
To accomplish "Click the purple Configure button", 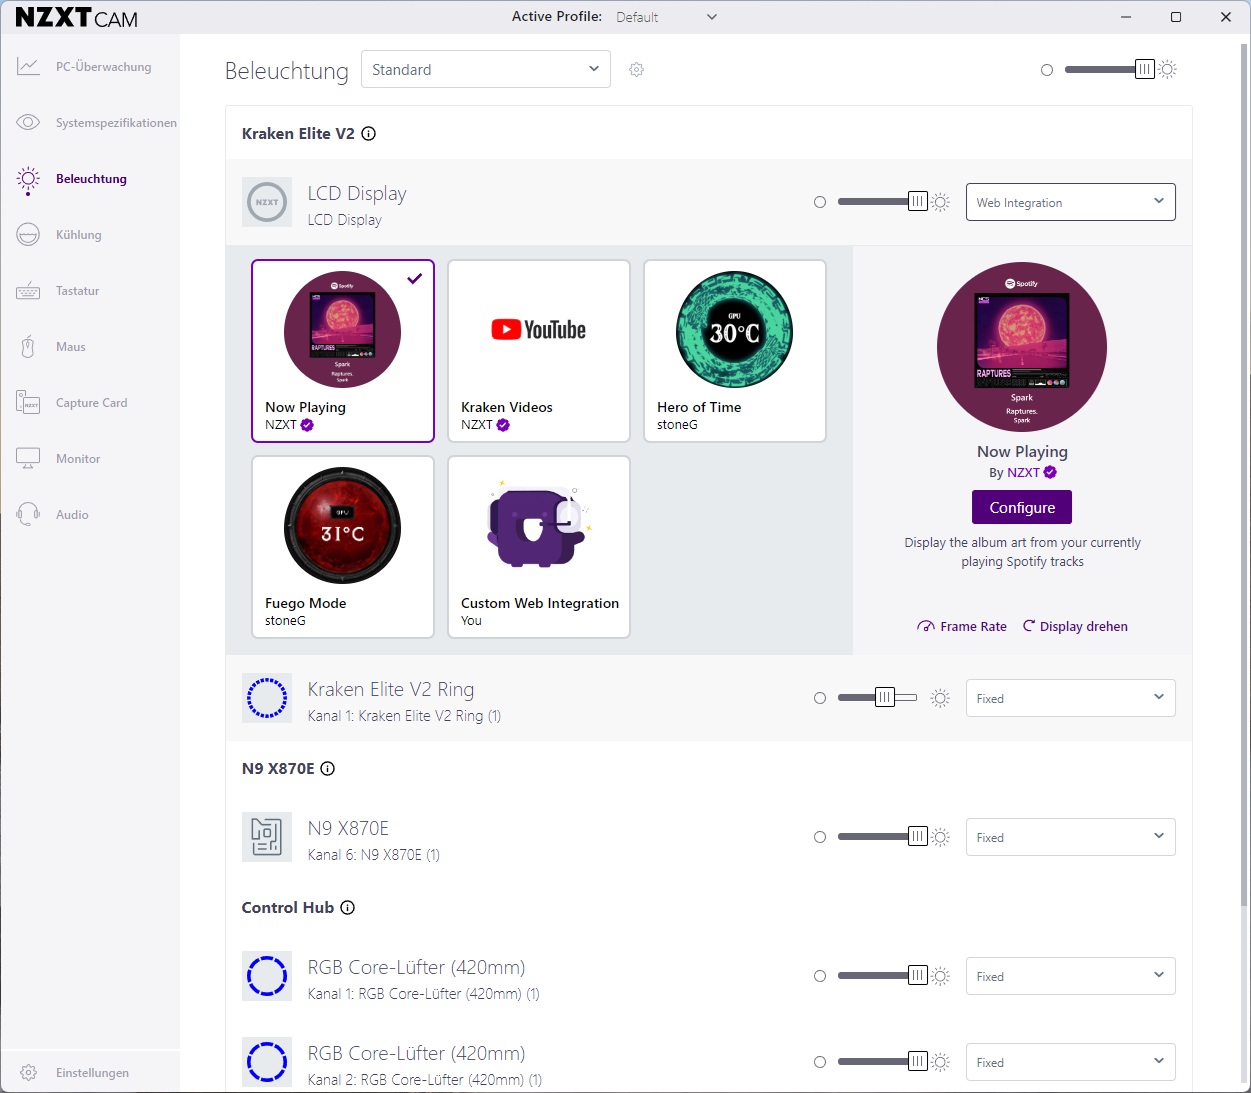I will 1021,507.
